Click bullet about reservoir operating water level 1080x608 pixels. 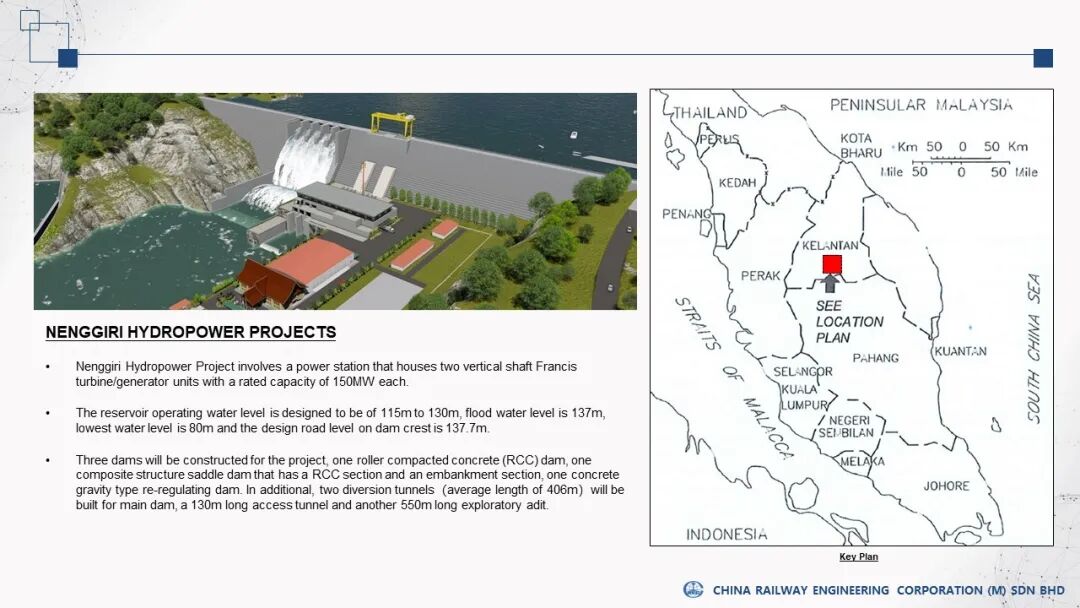[x=340, y=421]
